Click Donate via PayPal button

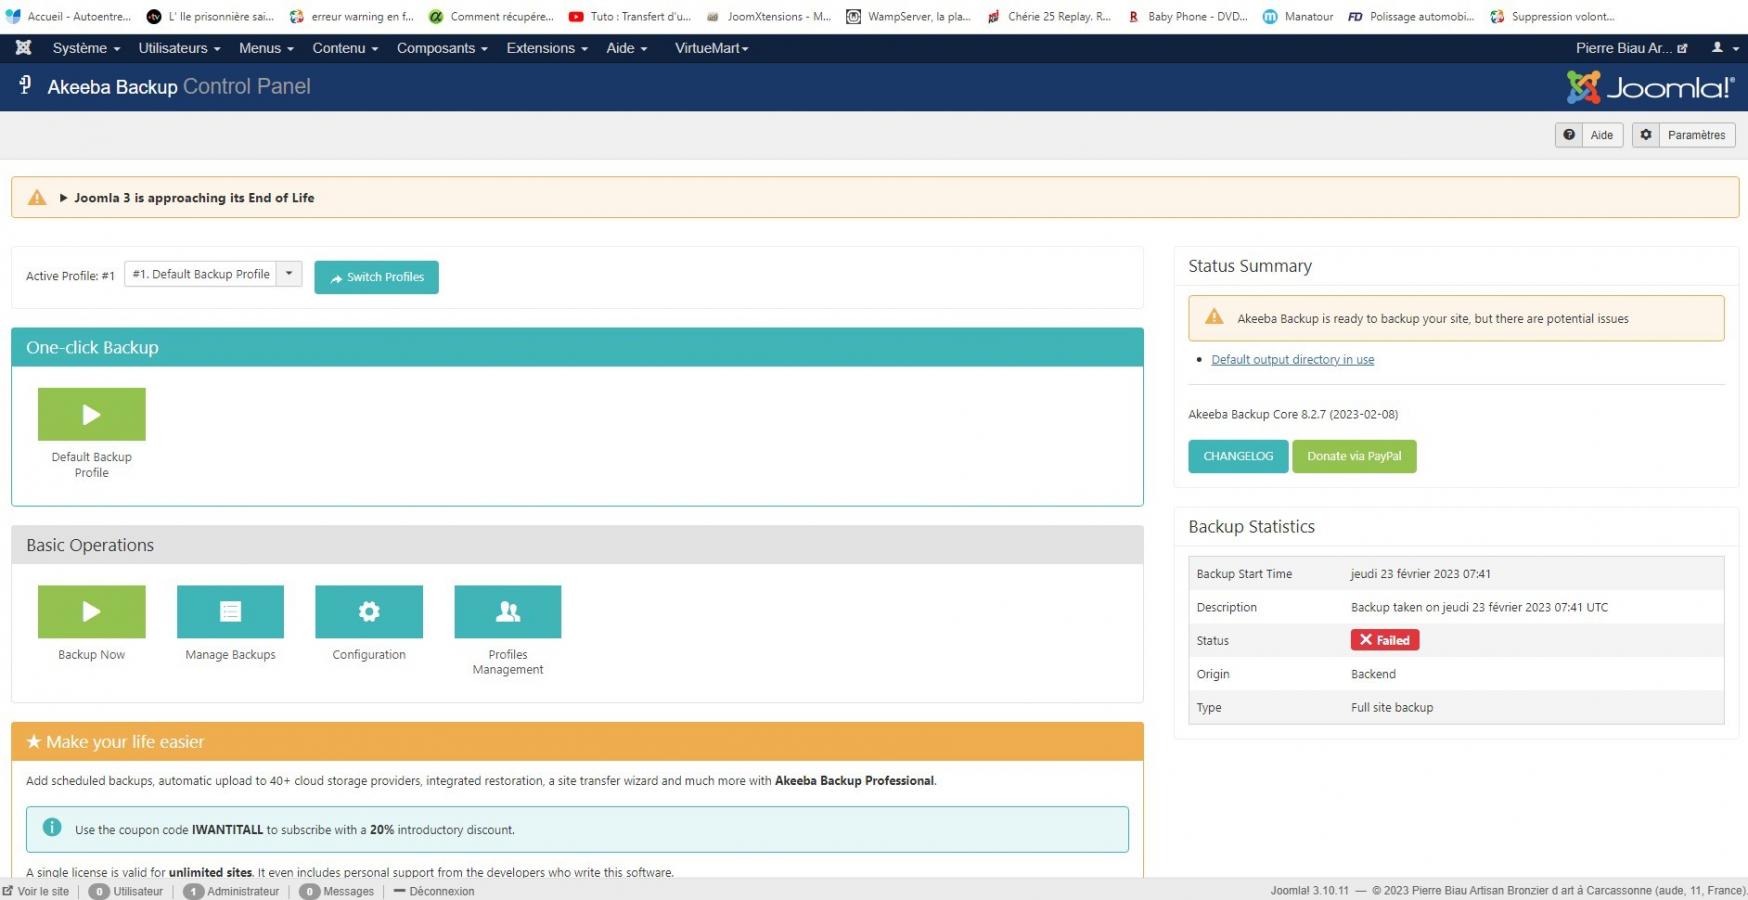tap(1354, 456)
